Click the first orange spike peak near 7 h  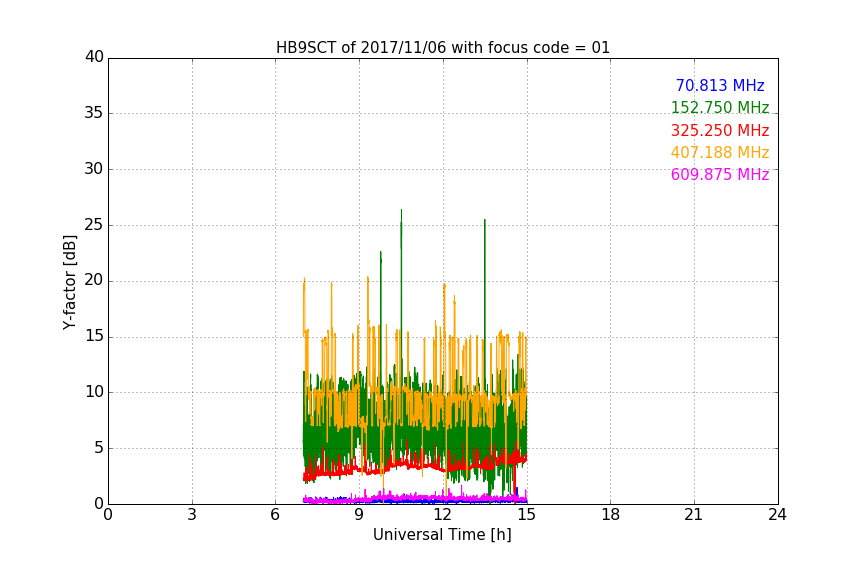[x=304, y=279]
